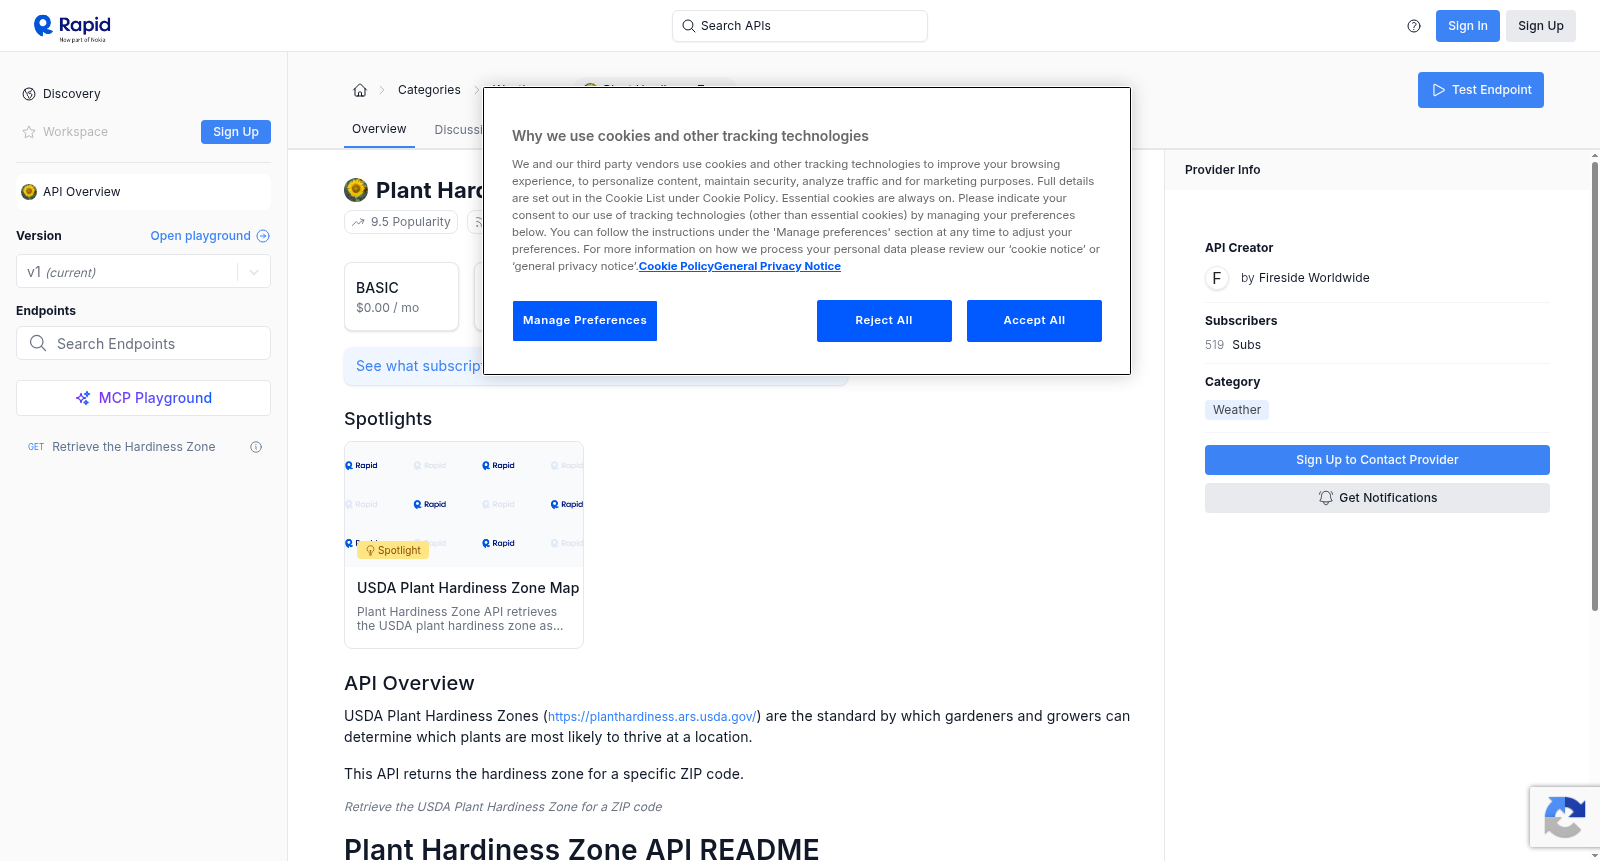Open the help question mark icon
Image resolution: width=1600 pixels, height=861 pixels.
[x=1414, y=26]
